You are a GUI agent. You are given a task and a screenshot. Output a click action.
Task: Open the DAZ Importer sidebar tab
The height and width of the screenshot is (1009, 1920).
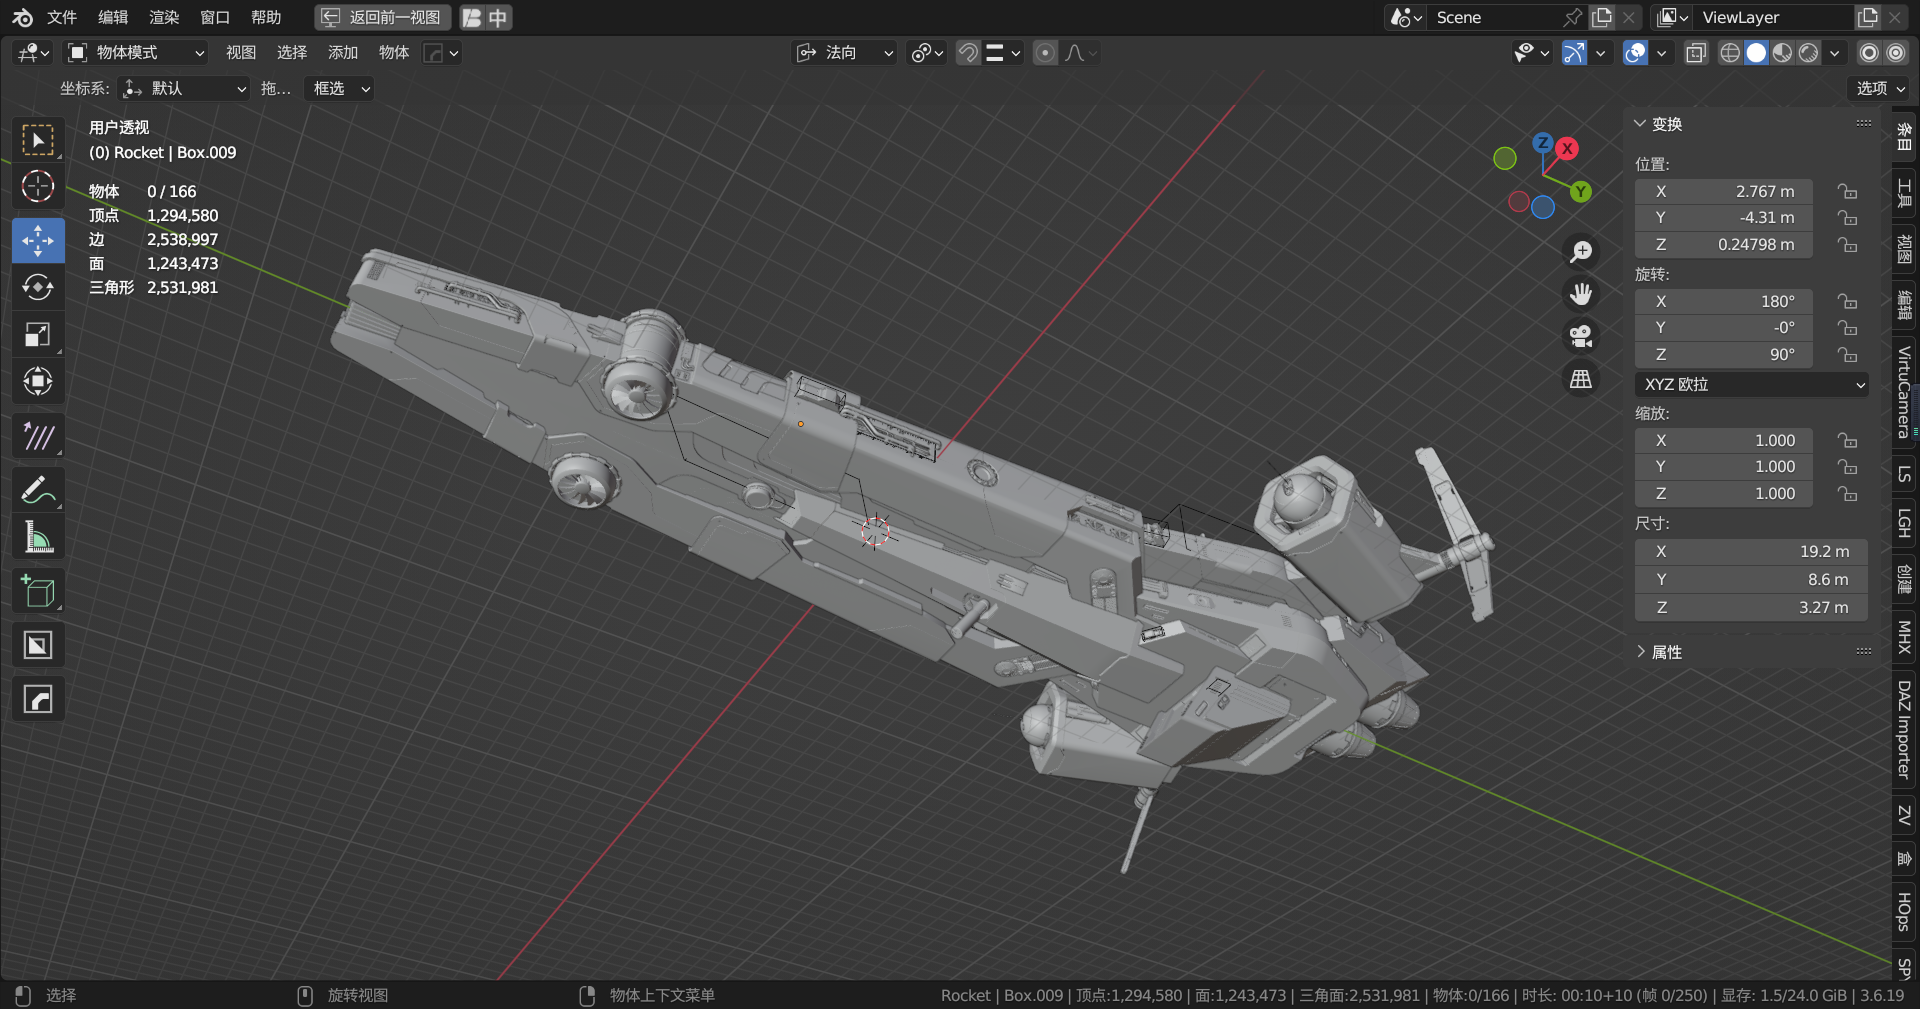tap(1904, 730)
